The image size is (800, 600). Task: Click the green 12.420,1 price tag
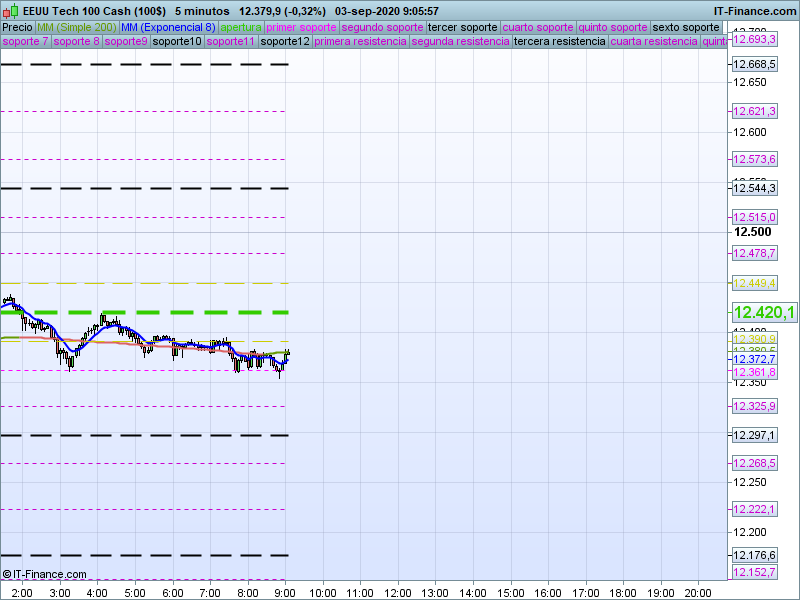pos(764,313)
